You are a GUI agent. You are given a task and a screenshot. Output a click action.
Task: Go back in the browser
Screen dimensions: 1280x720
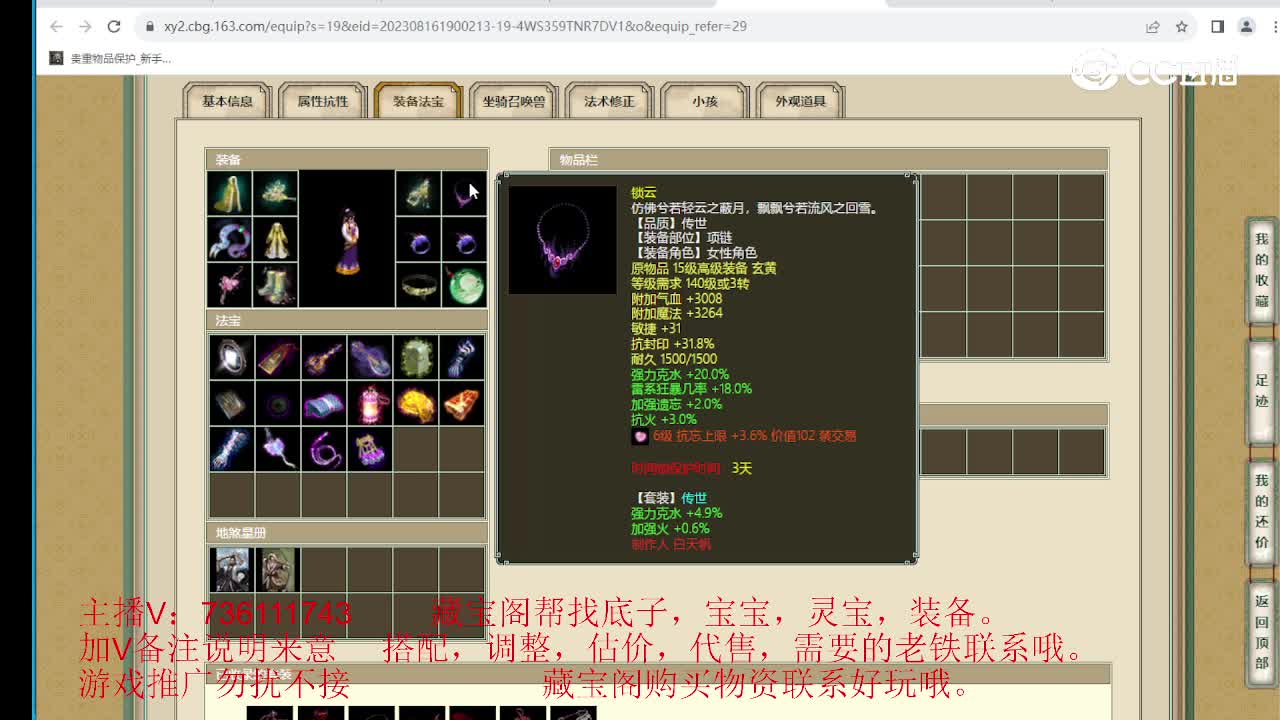point(56,26)
